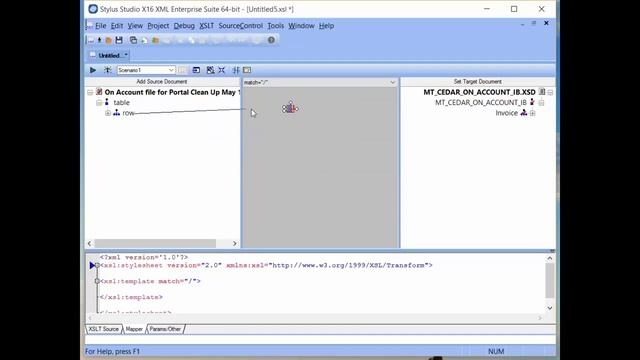Open the Window menu
This screenshot has width=640, height=360.
(301, 26)
